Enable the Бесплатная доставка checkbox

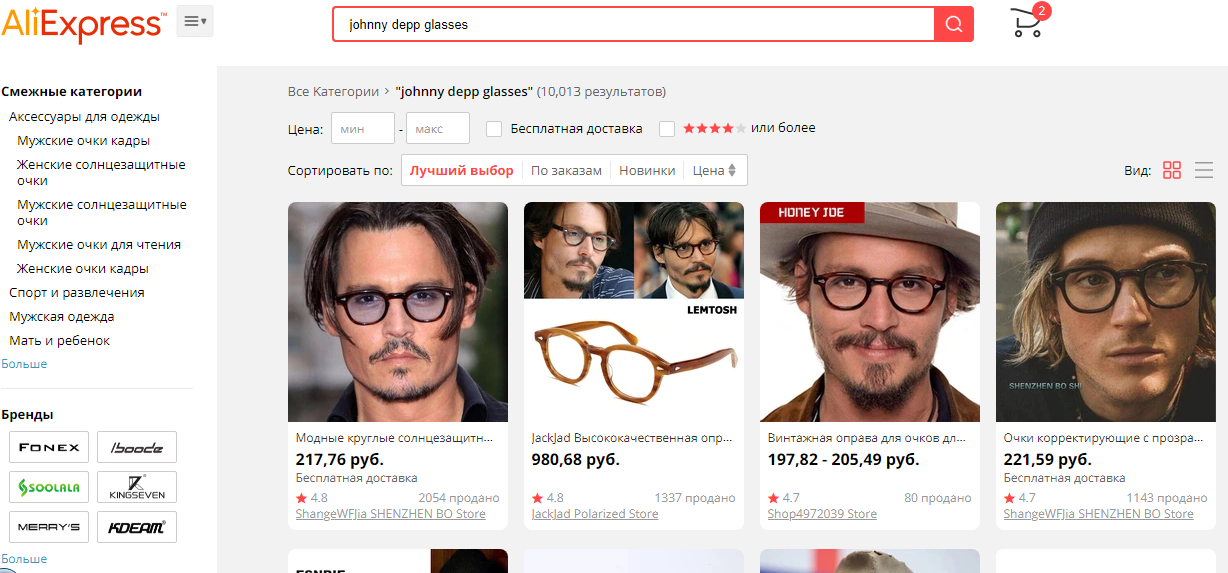[x=494, y=129]
